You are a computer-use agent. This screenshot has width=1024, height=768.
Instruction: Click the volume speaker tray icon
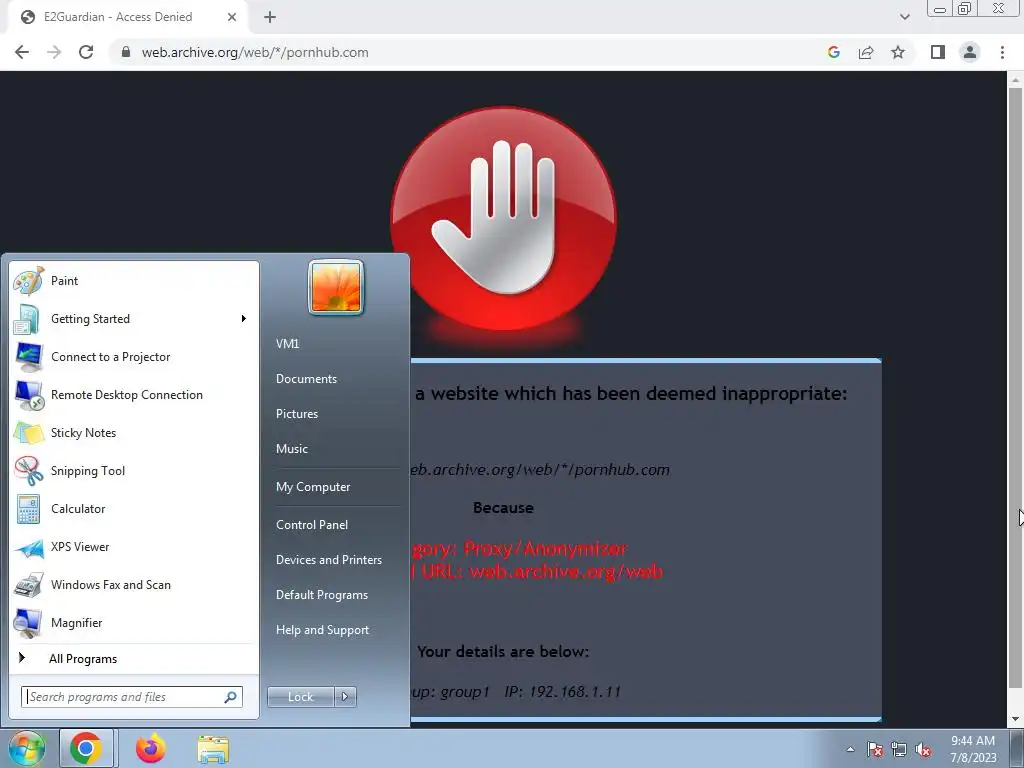click(x=923, y=749)
